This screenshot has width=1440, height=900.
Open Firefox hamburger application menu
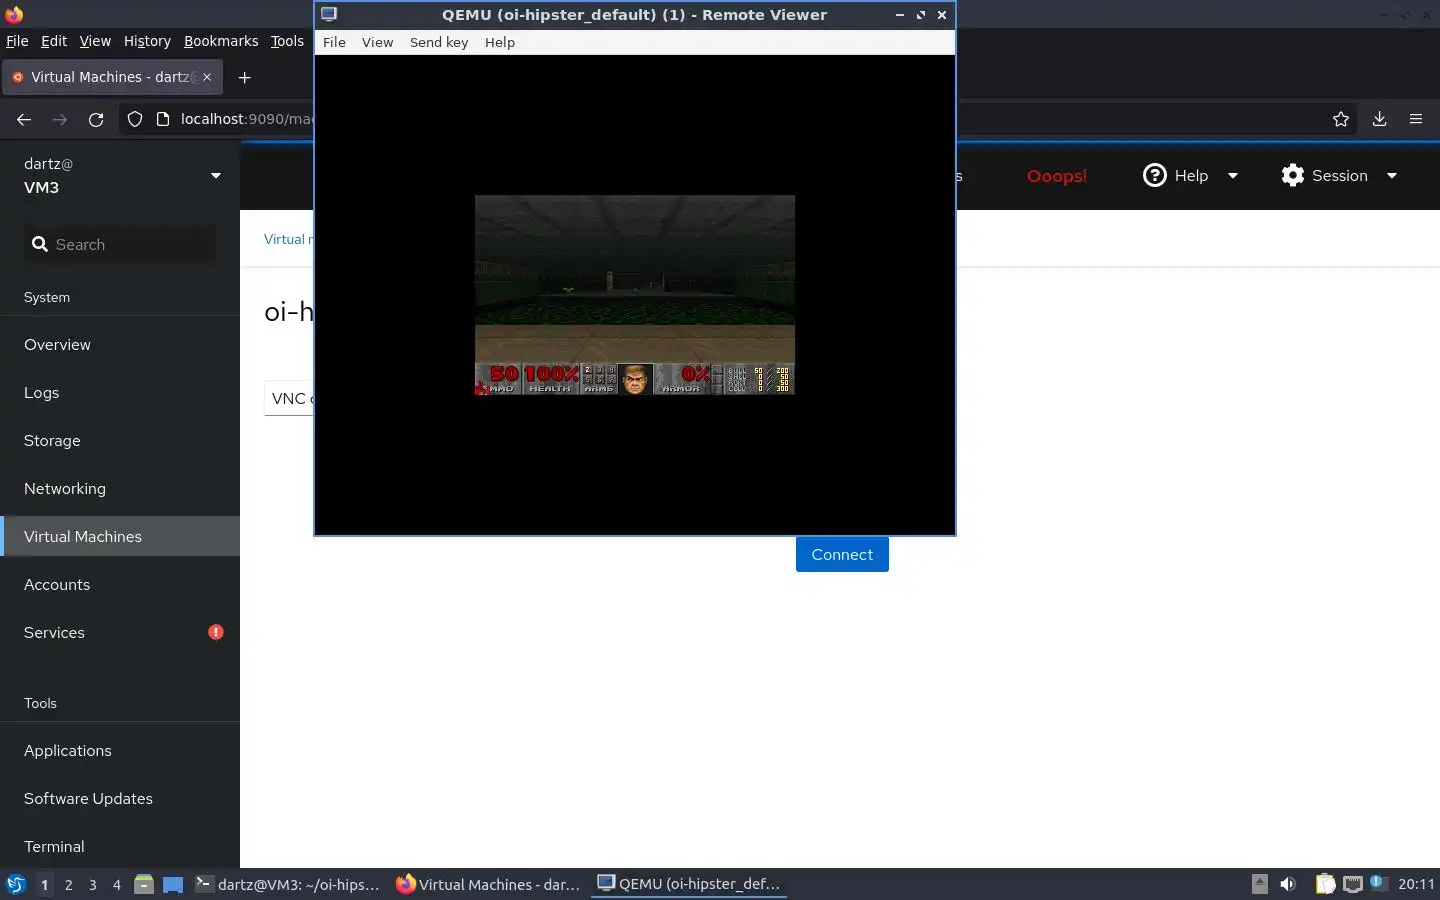(1416, 119)
